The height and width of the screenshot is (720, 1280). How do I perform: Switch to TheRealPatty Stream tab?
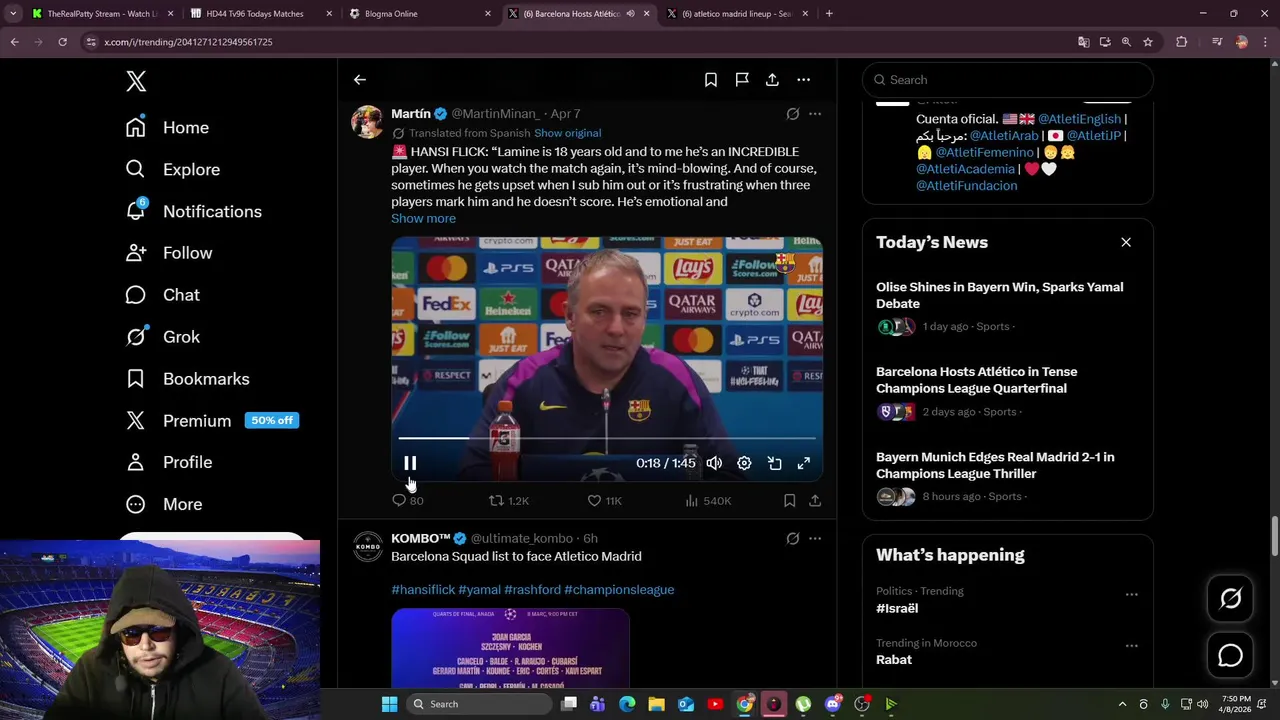[x=102, y=14]
